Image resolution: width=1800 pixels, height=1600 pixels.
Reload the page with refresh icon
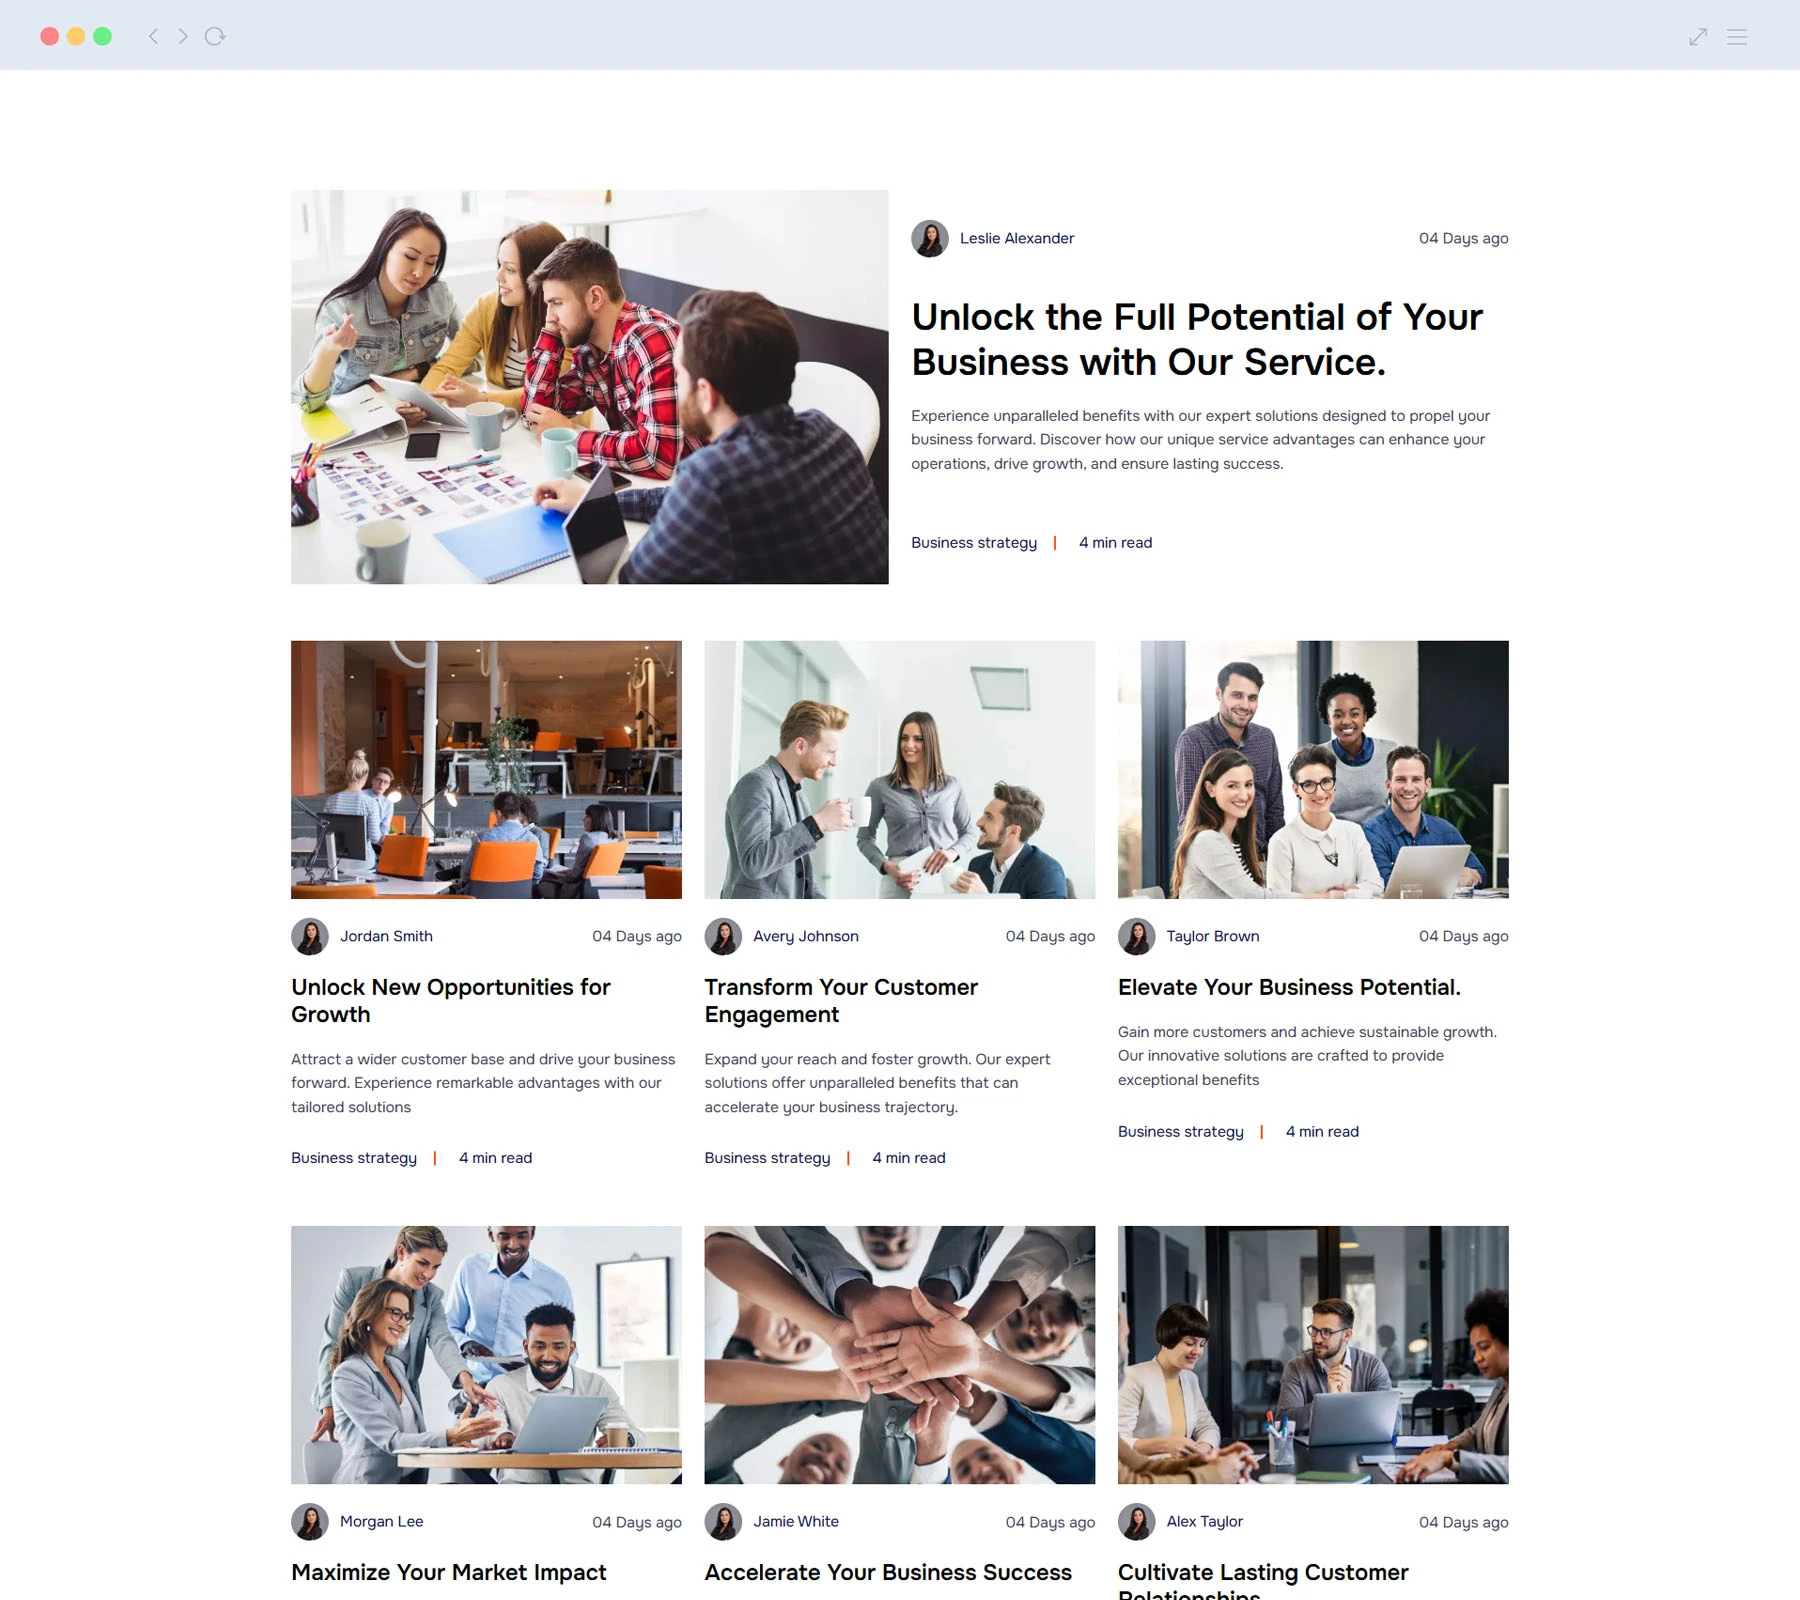[215, 37]
